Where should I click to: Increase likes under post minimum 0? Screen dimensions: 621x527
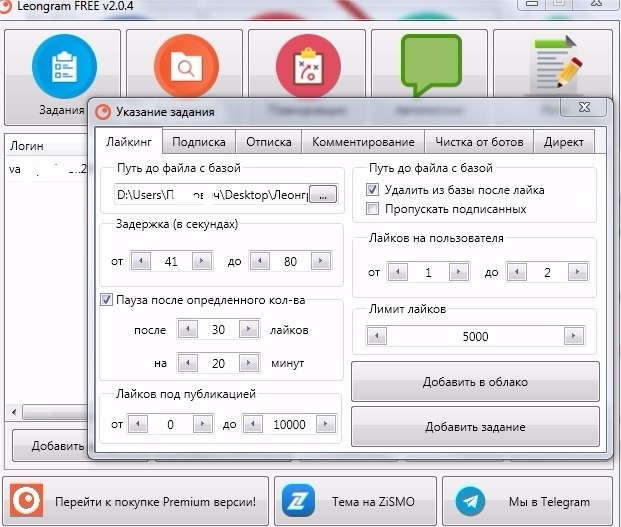click(203, 424)
